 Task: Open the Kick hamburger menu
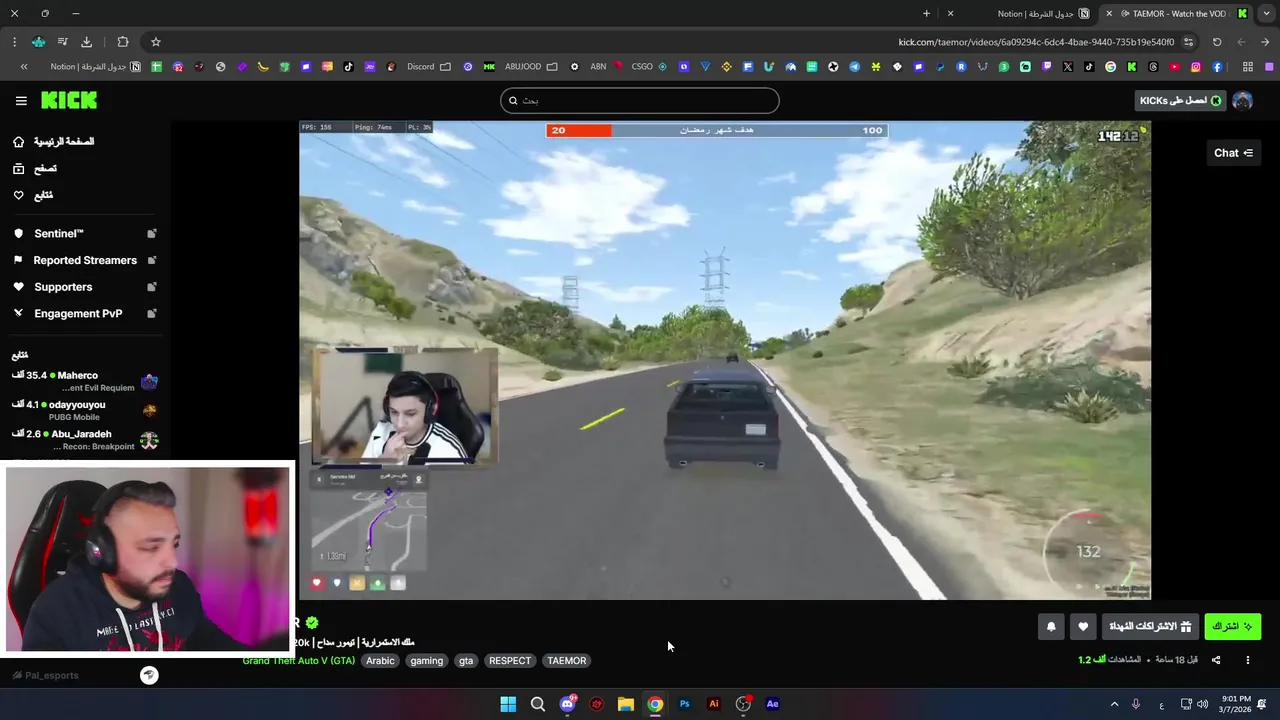point(21,100)
